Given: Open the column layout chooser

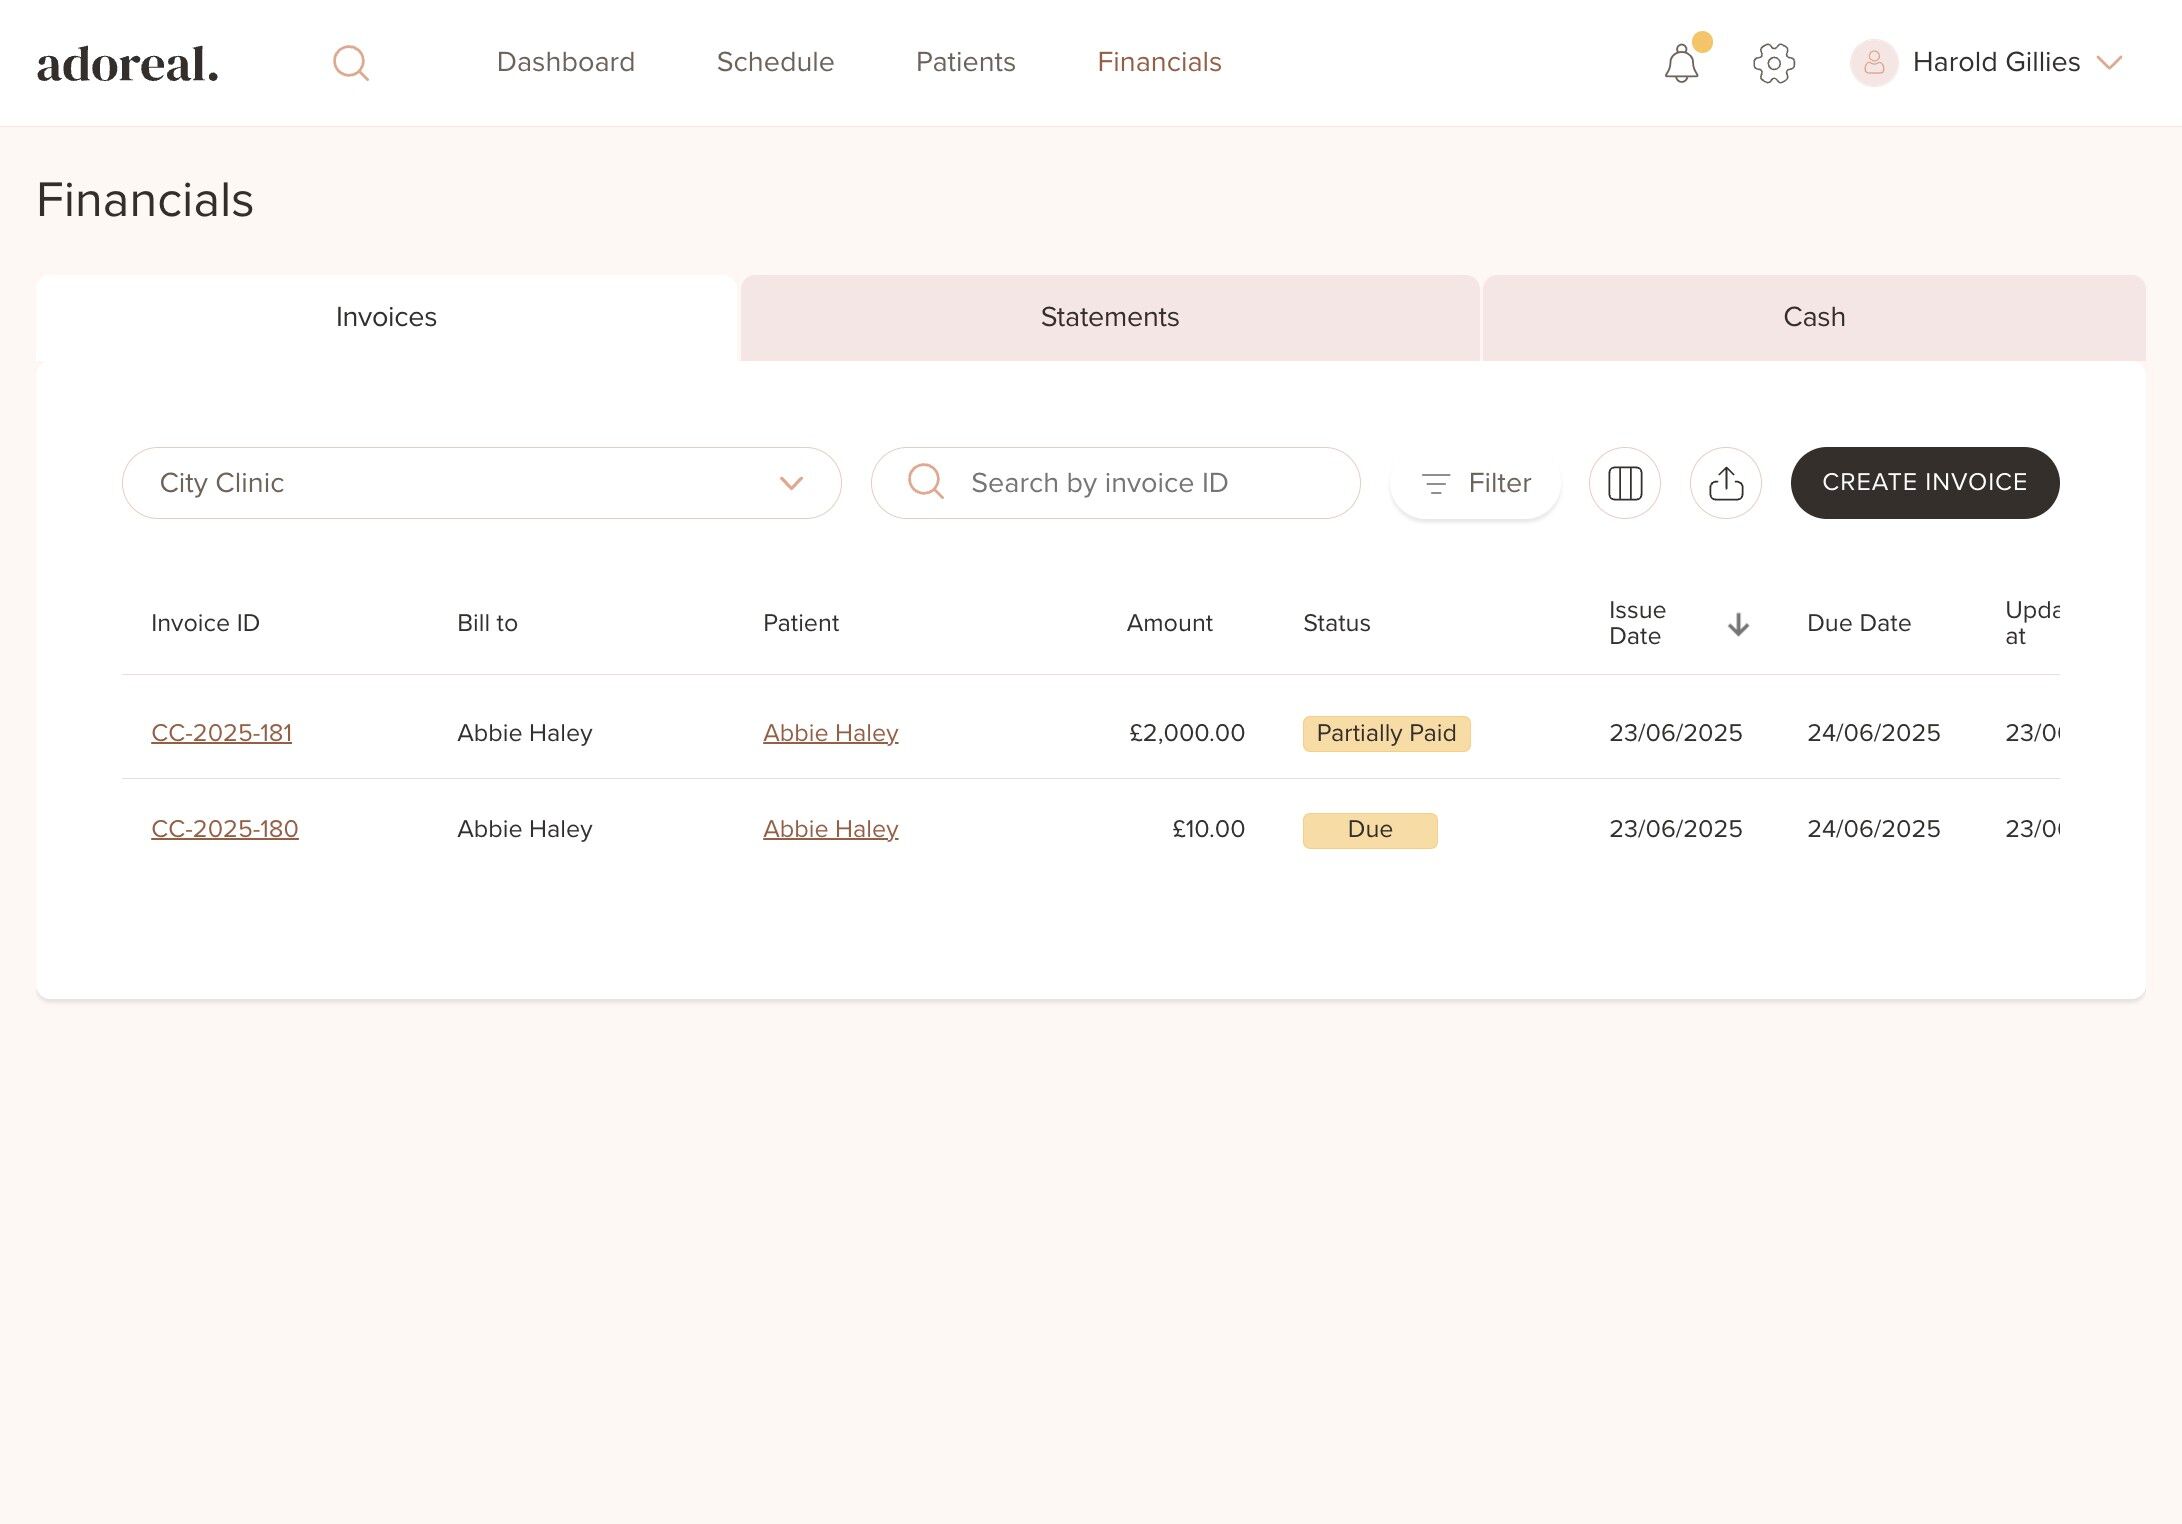Looking at the screenshot, I should (1624, 483).
